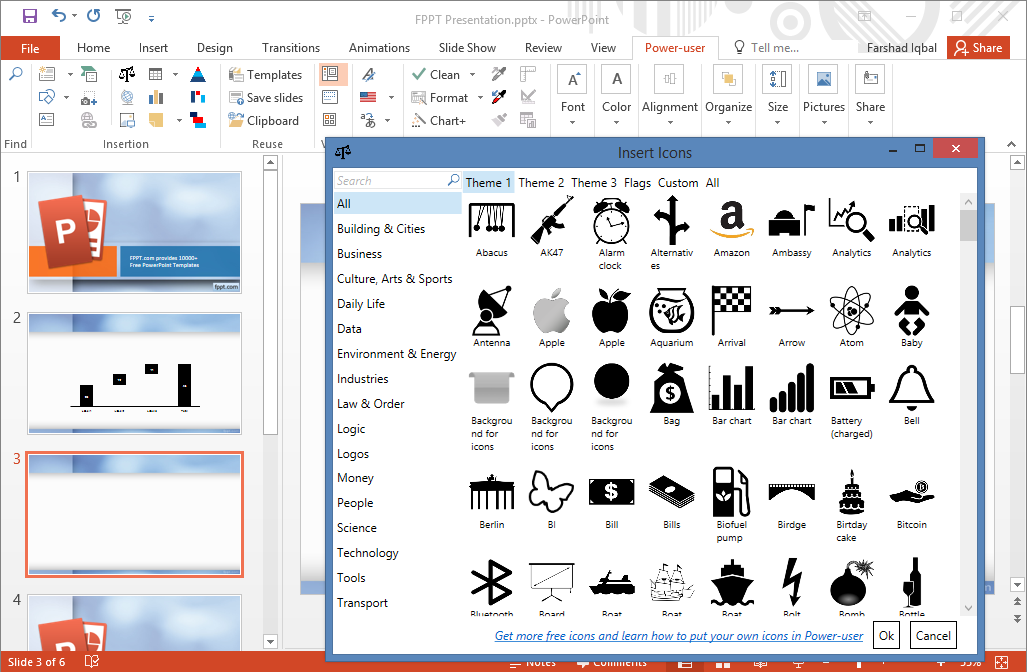Choose the Amazon icon
The height and width of the screenshot is (672, 1027).
pyautogui.click(x=731, y=222)
